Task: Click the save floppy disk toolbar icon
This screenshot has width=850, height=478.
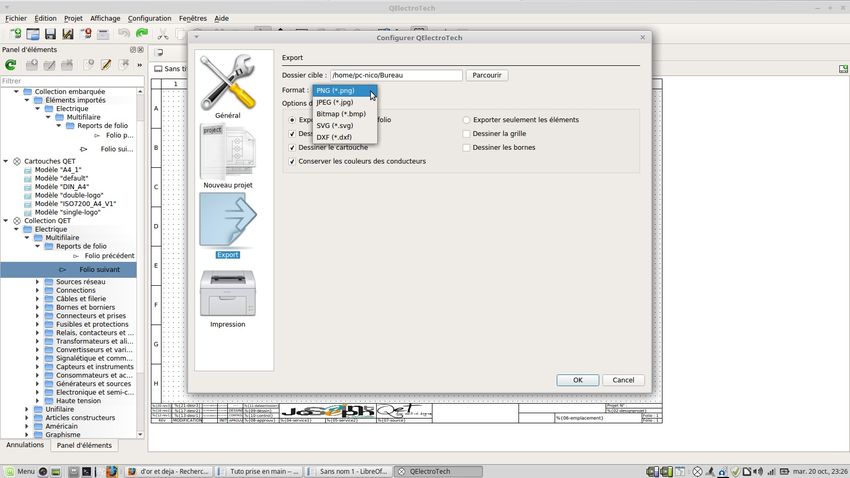Action: (50, 34)
